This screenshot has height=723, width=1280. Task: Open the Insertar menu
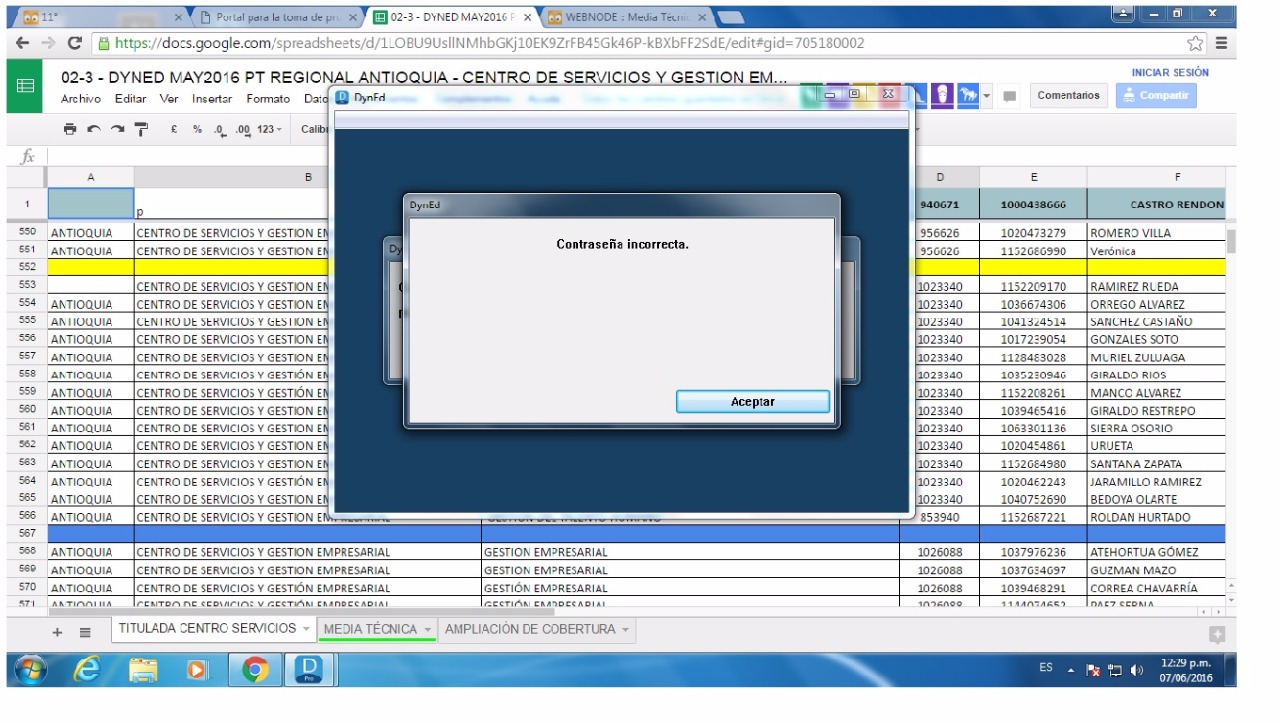click(x=211, y=99)
